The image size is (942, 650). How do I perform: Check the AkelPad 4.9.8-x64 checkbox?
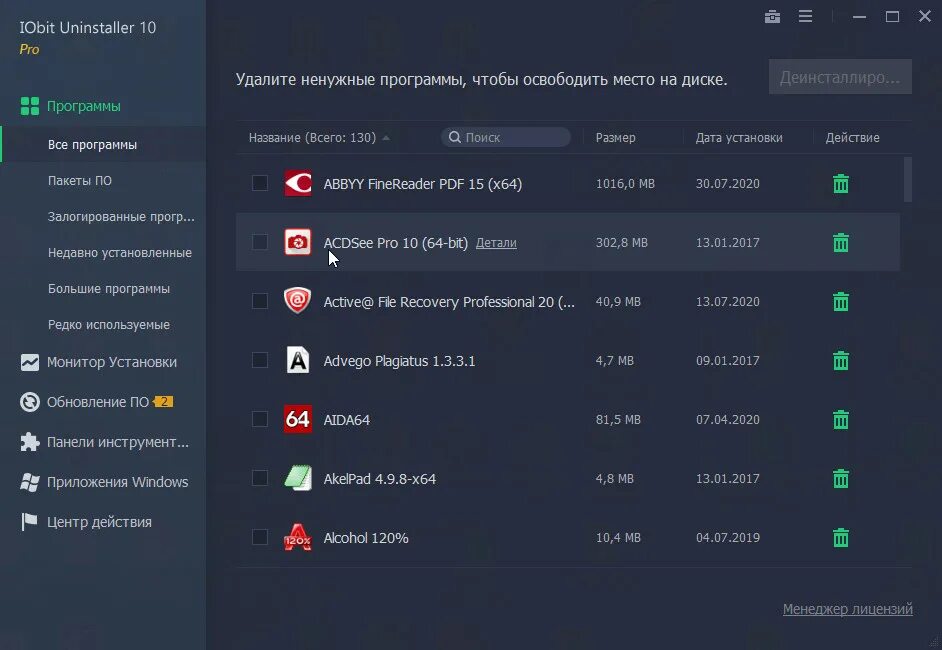point(260,478)
